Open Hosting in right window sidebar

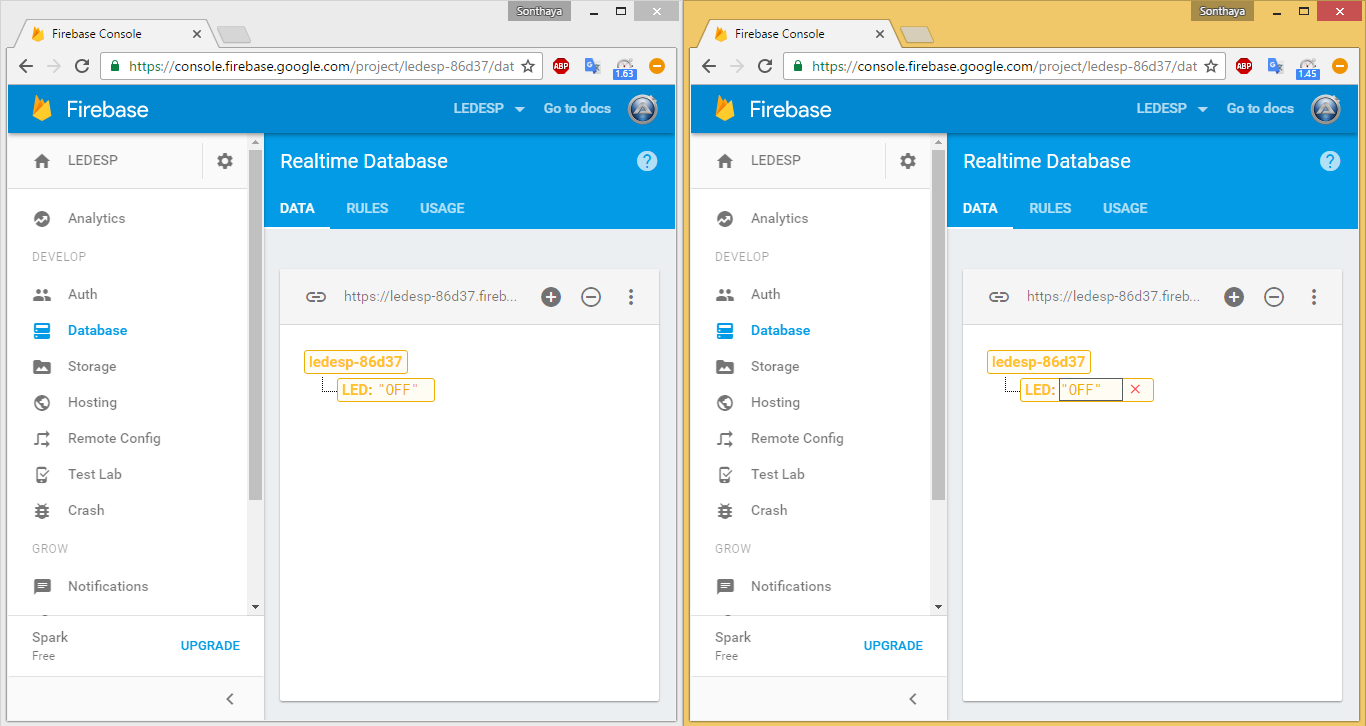point(811,402)
